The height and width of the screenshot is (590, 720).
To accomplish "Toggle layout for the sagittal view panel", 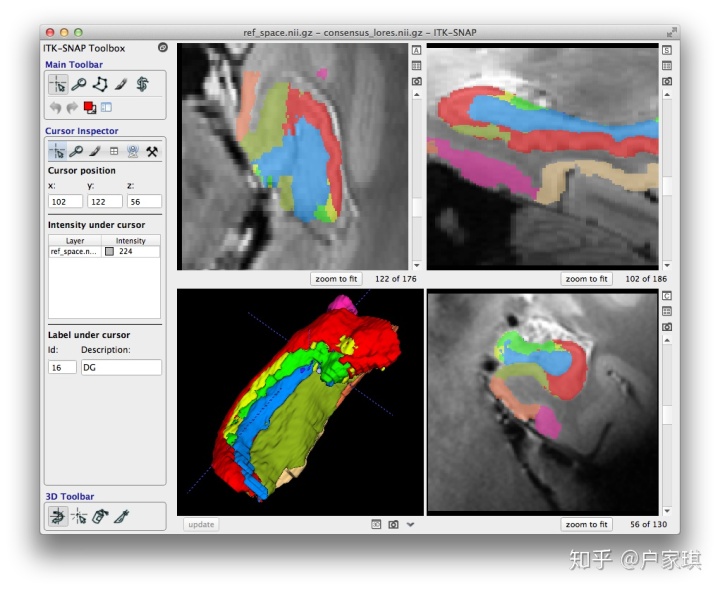I will coord(667,66).
